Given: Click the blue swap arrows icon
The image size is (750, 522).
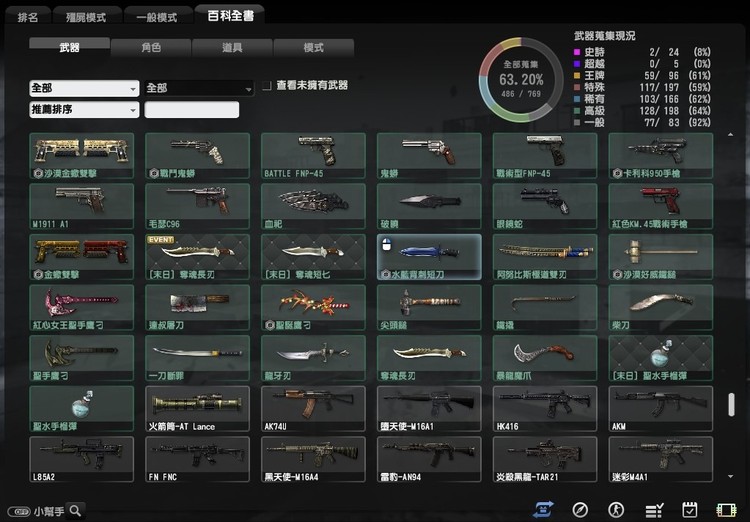Looking at the screenshot, I should click(543, 510).
